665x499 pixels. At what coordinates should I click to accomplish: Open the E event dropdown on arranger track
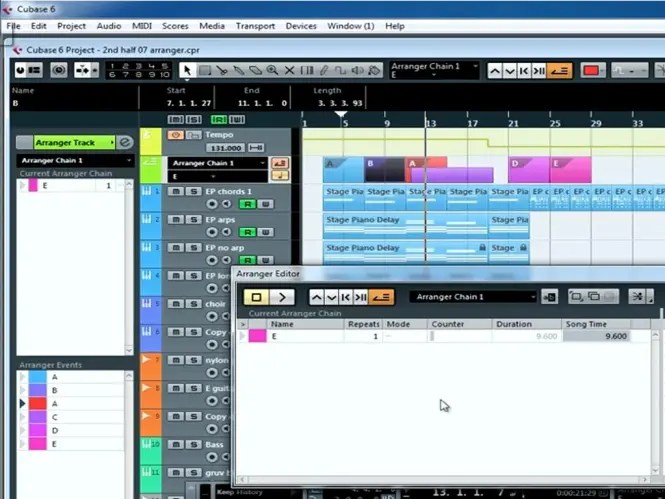pyautogui.click(x=218, y=176)
